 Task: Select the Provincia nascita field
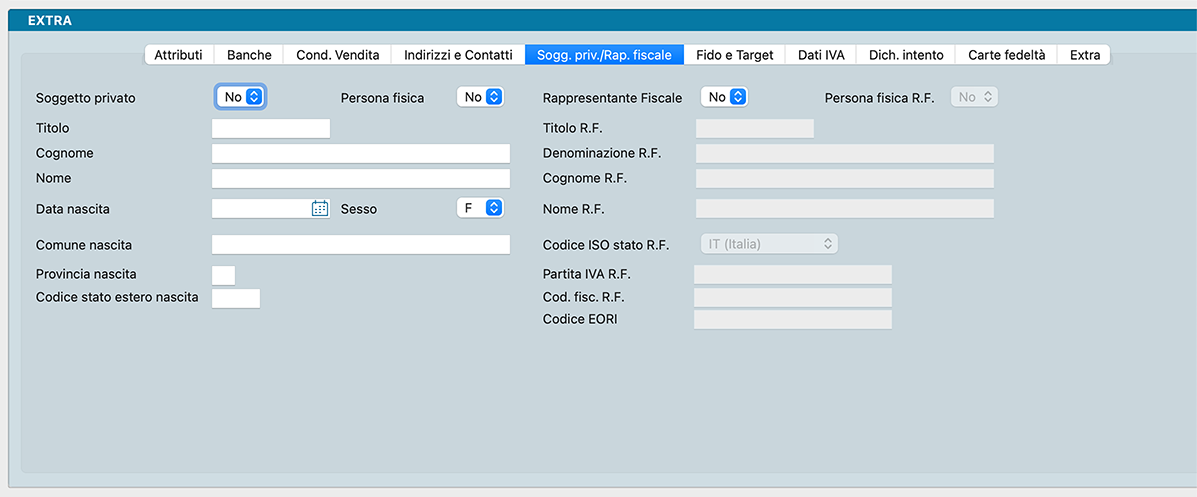coord(223,275)
